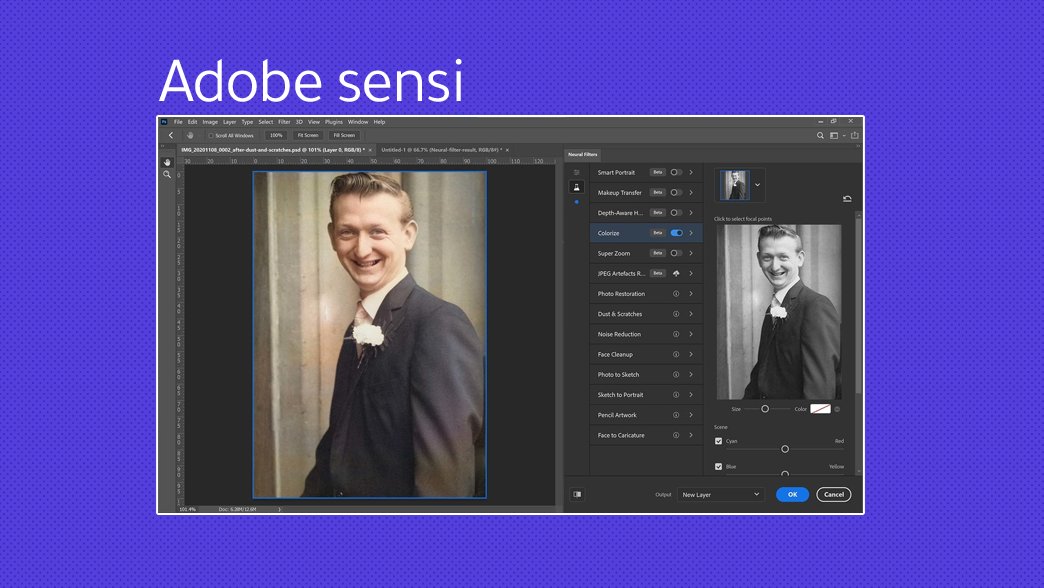This screenshot has height=588, width=1044.
Task: Close the Untitled-1 document tab
Action: click(507, 150)
